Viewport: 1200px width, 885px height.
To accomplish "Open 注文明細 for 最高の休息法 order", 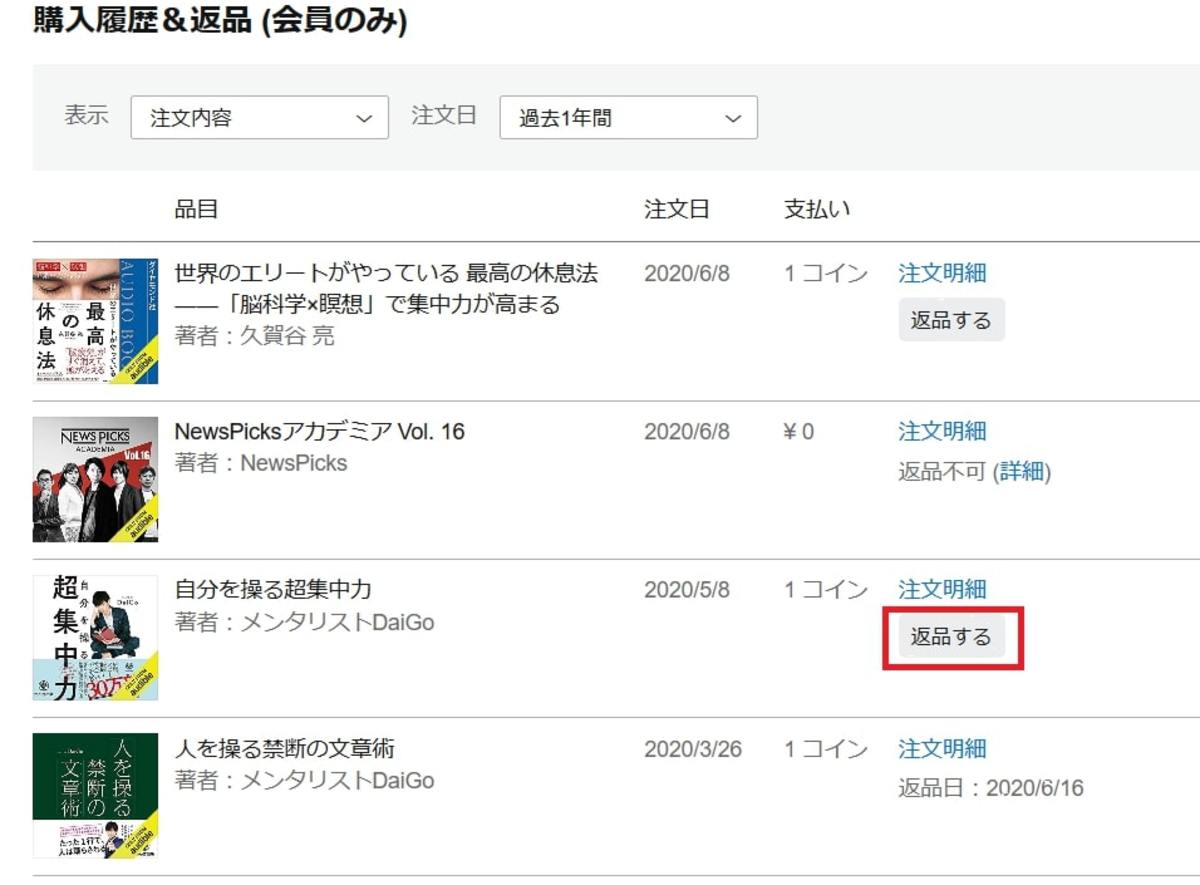I will pyautogui.click(x=942, y=273).
